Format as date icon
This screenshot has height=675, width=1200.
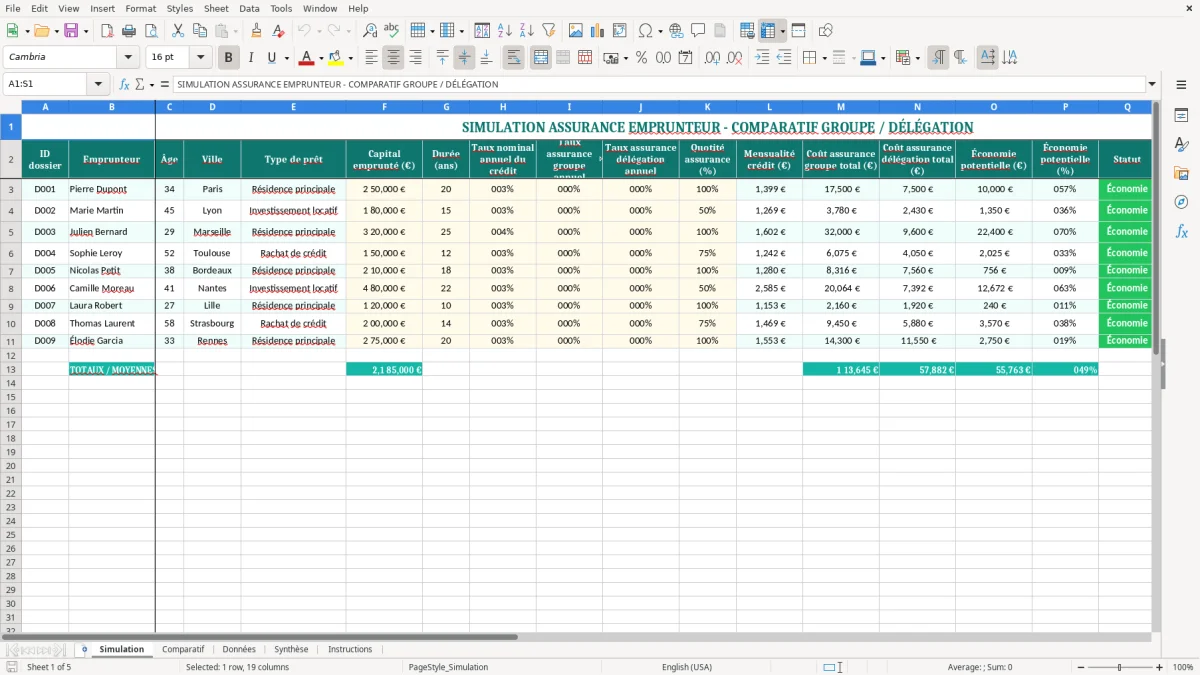685,58
